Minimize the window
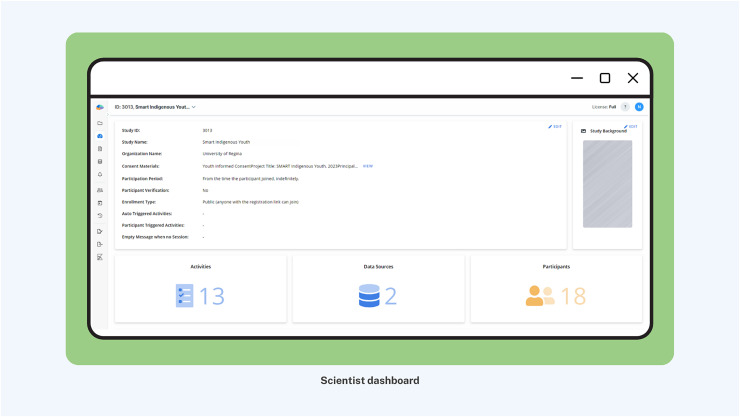 click(x=577, y=78)
